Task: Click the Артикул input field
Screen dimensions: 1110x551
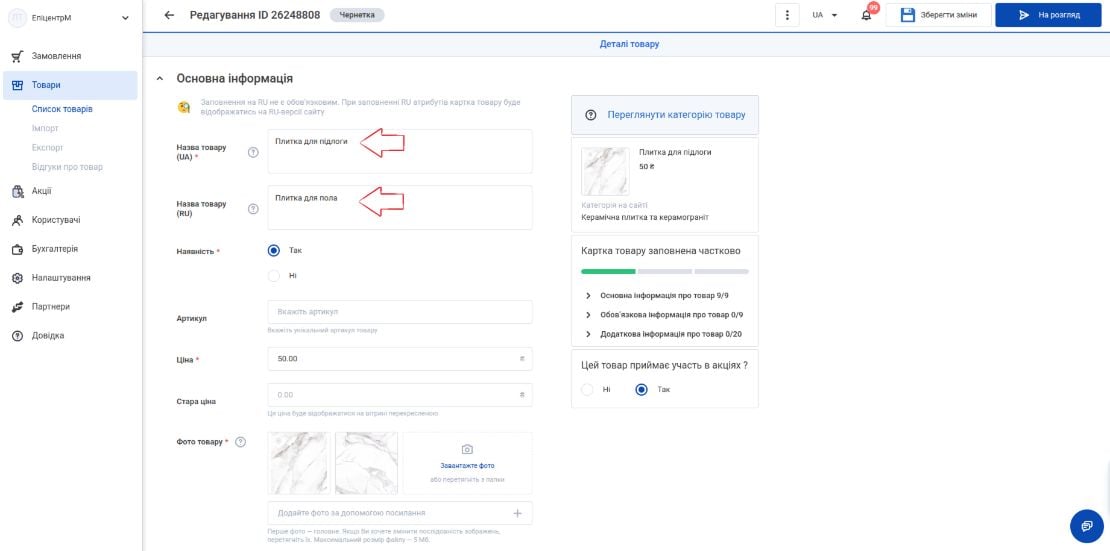Action: coord(400,312)
